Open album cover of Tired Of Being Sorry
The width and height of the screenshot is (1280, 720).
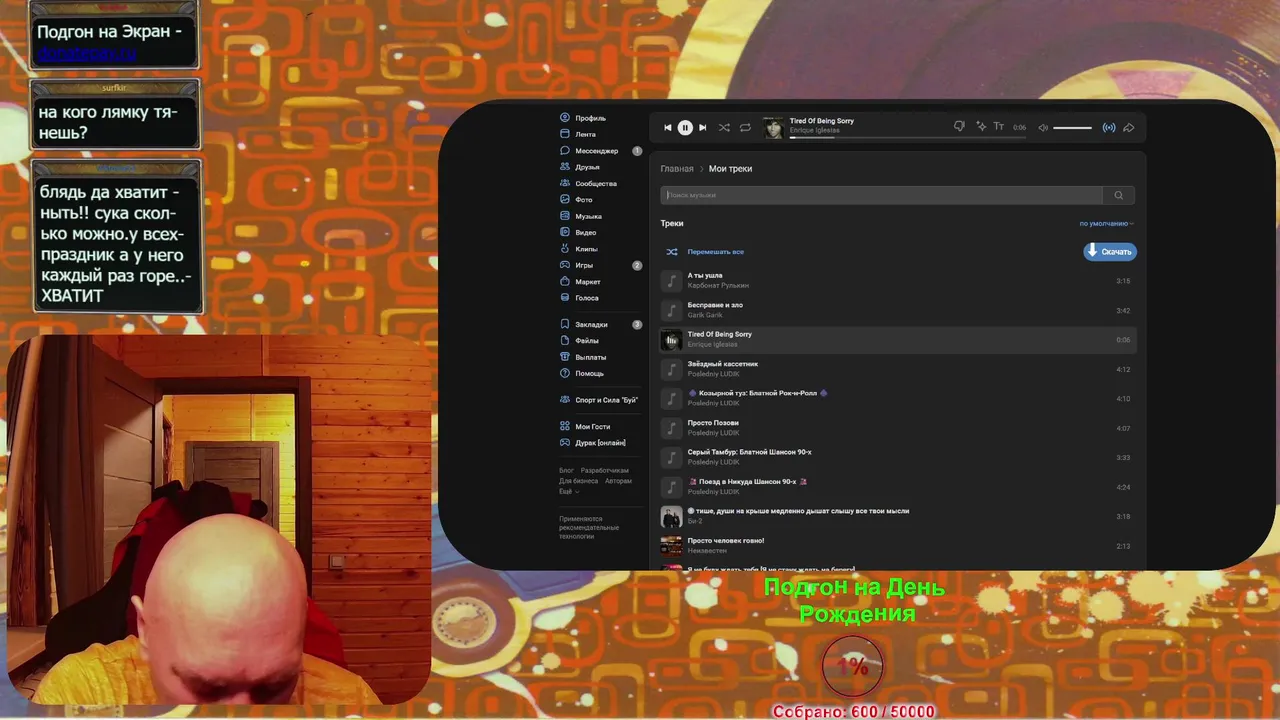[x=773, y=128]
